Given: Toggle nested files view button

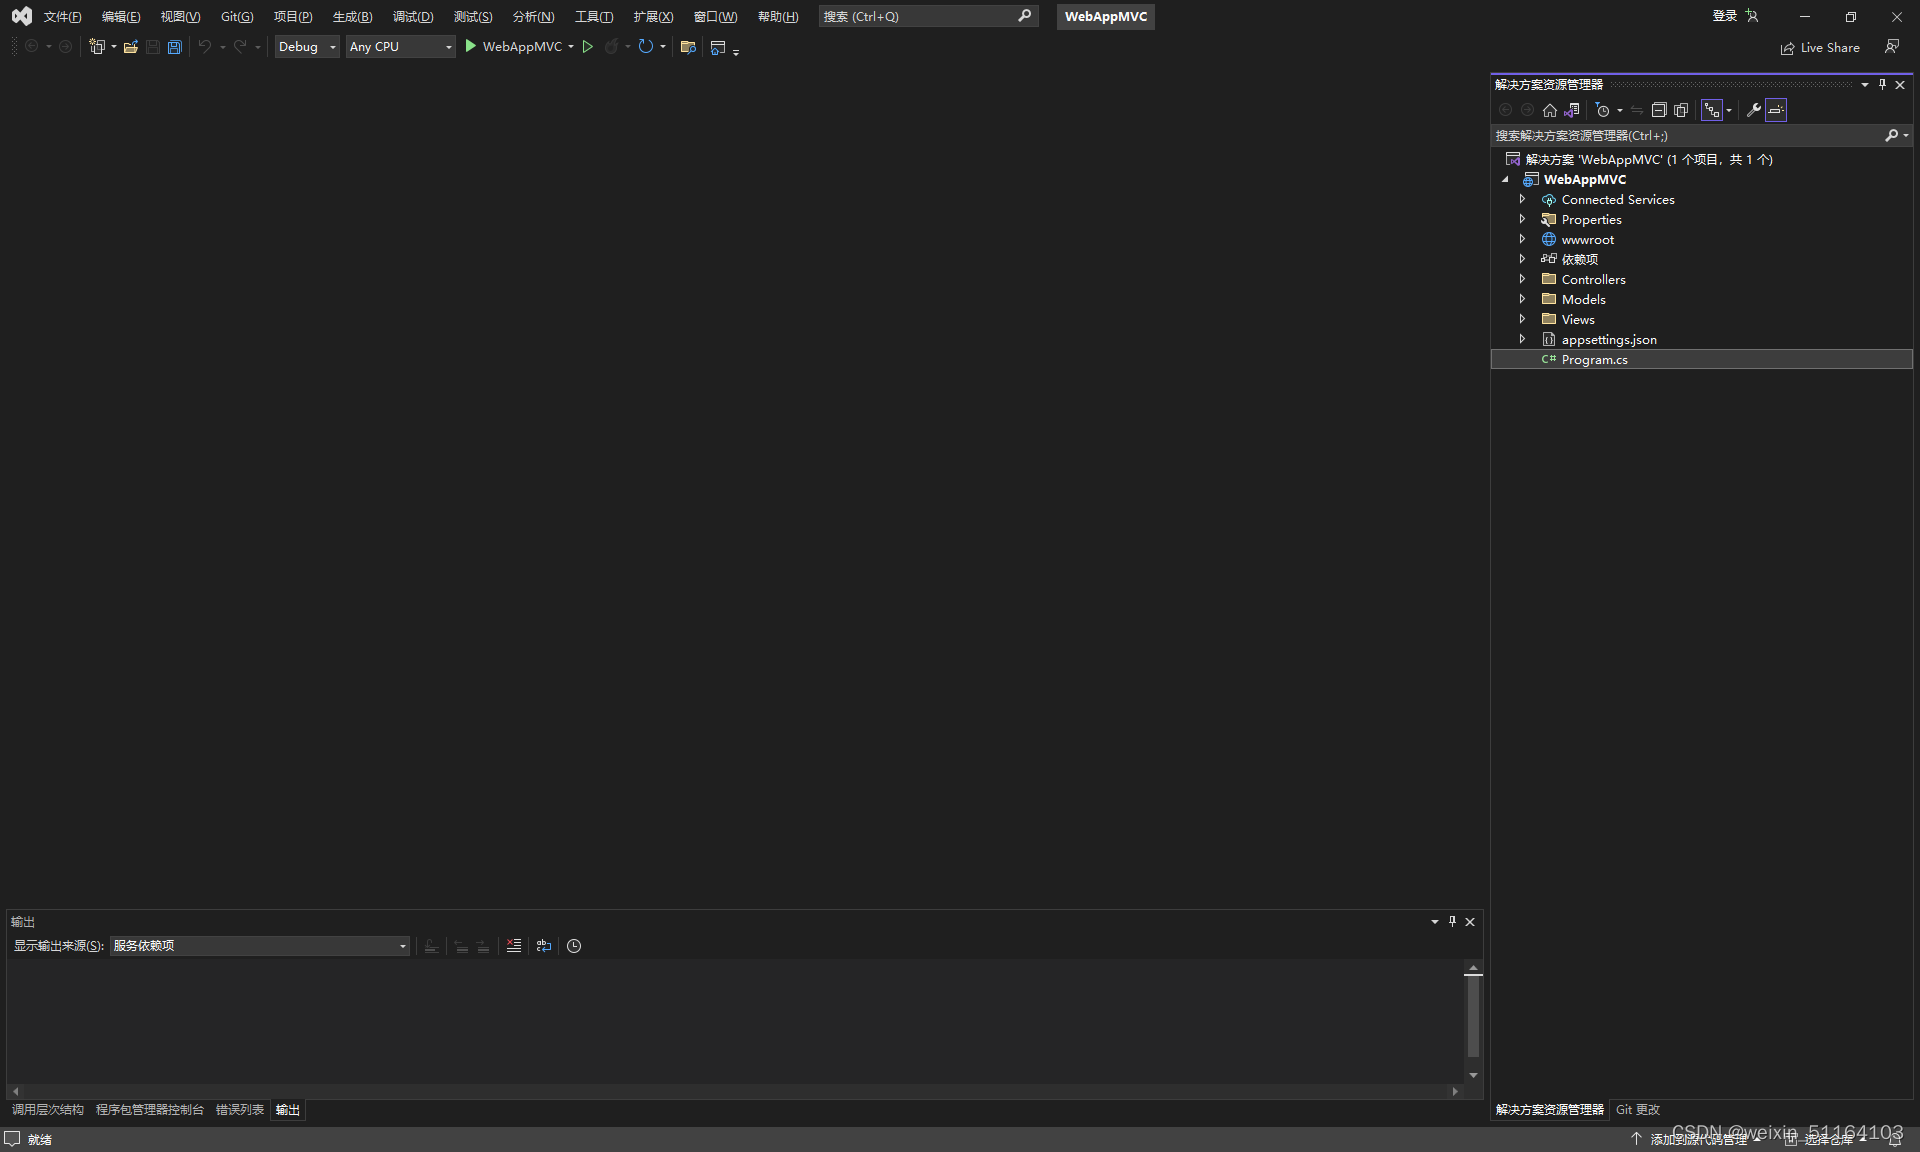Looking at the screenshot, I should tap(1713, 110).
